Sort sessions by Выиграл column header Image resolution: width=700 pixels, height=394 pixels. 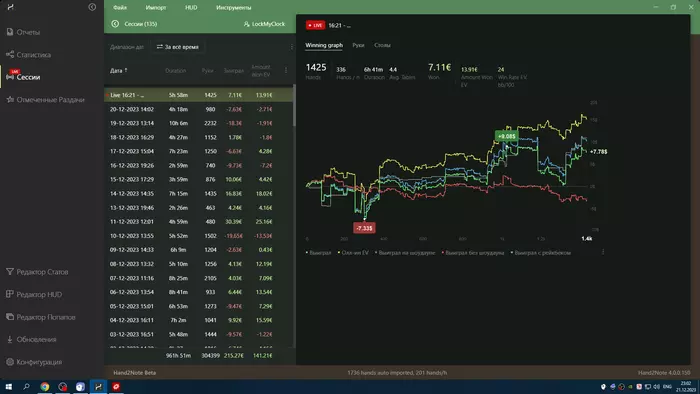[x=233, y=71]
